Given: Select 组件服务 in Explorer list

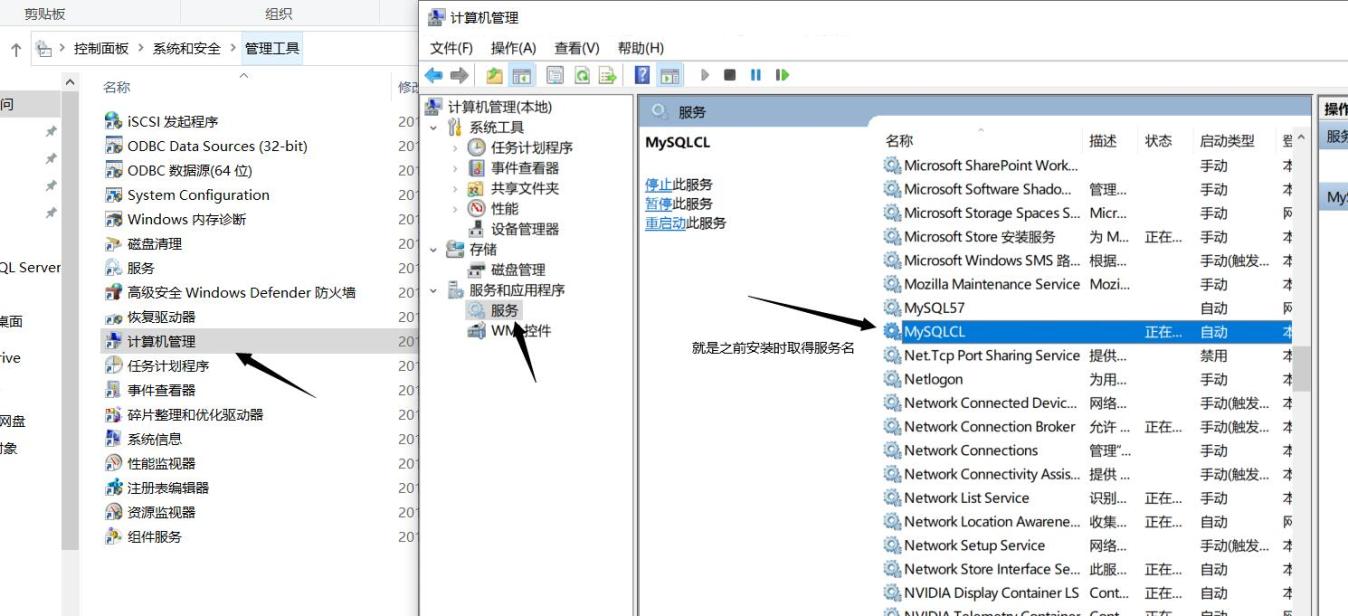Looking at the screenshot, I should 154,537.
